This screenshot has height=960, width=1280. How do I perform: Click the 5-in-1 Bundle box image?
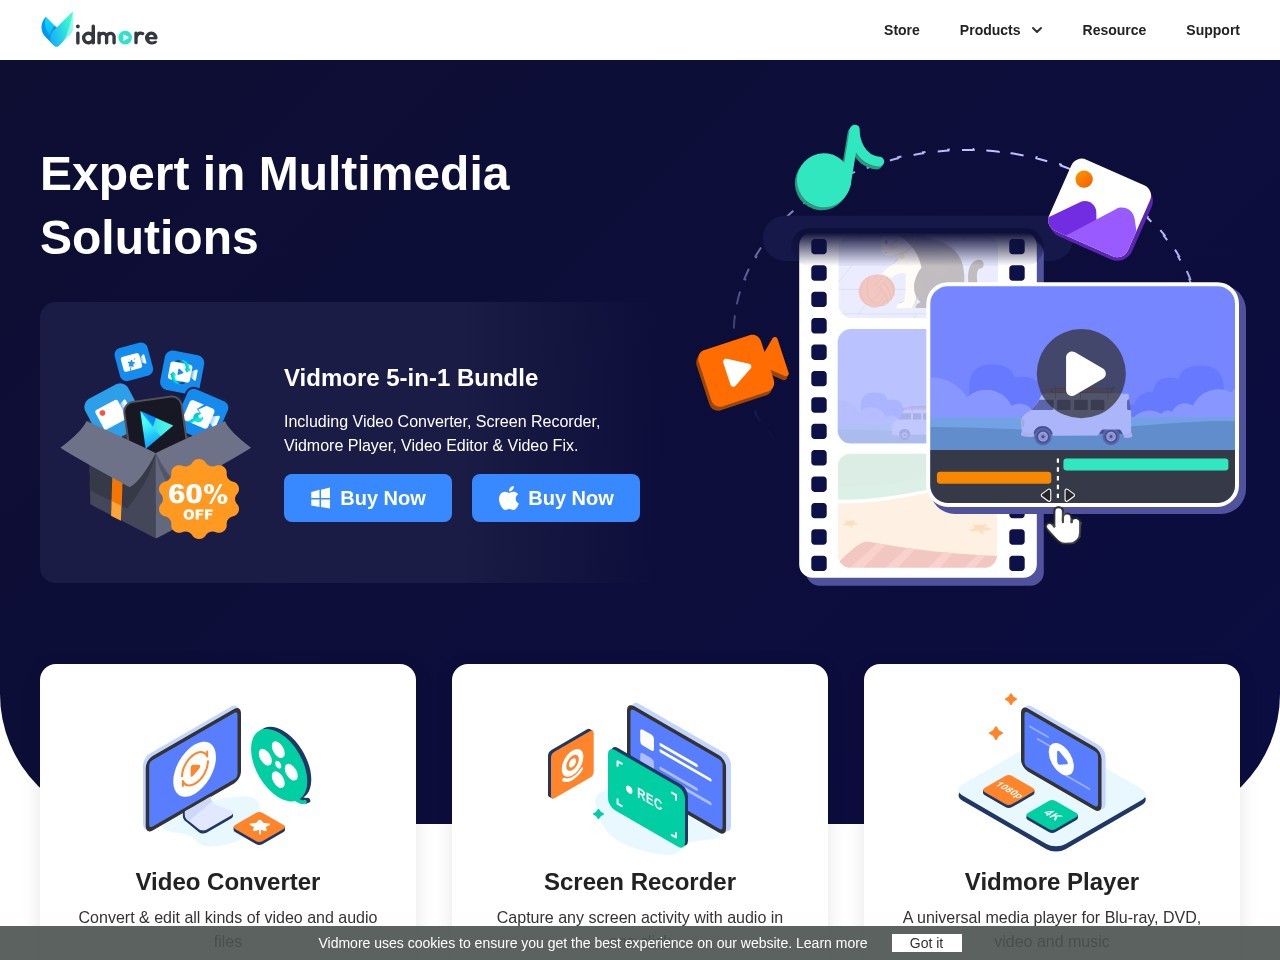155,441
